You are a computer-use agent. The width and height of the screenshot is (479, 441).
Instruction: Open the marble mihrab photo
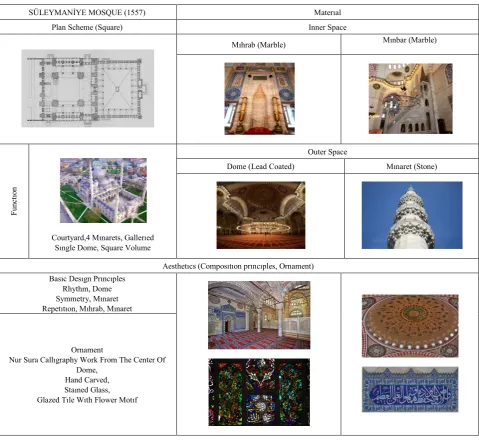click(x=259, y=99)
